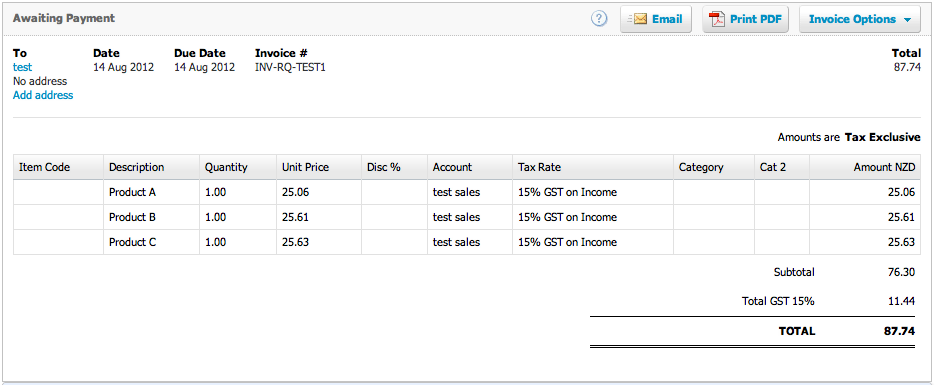Select the Tax Rate column header
Image resolution: width=935 pixels, height=385 pixels.
(x=593, y=167)
